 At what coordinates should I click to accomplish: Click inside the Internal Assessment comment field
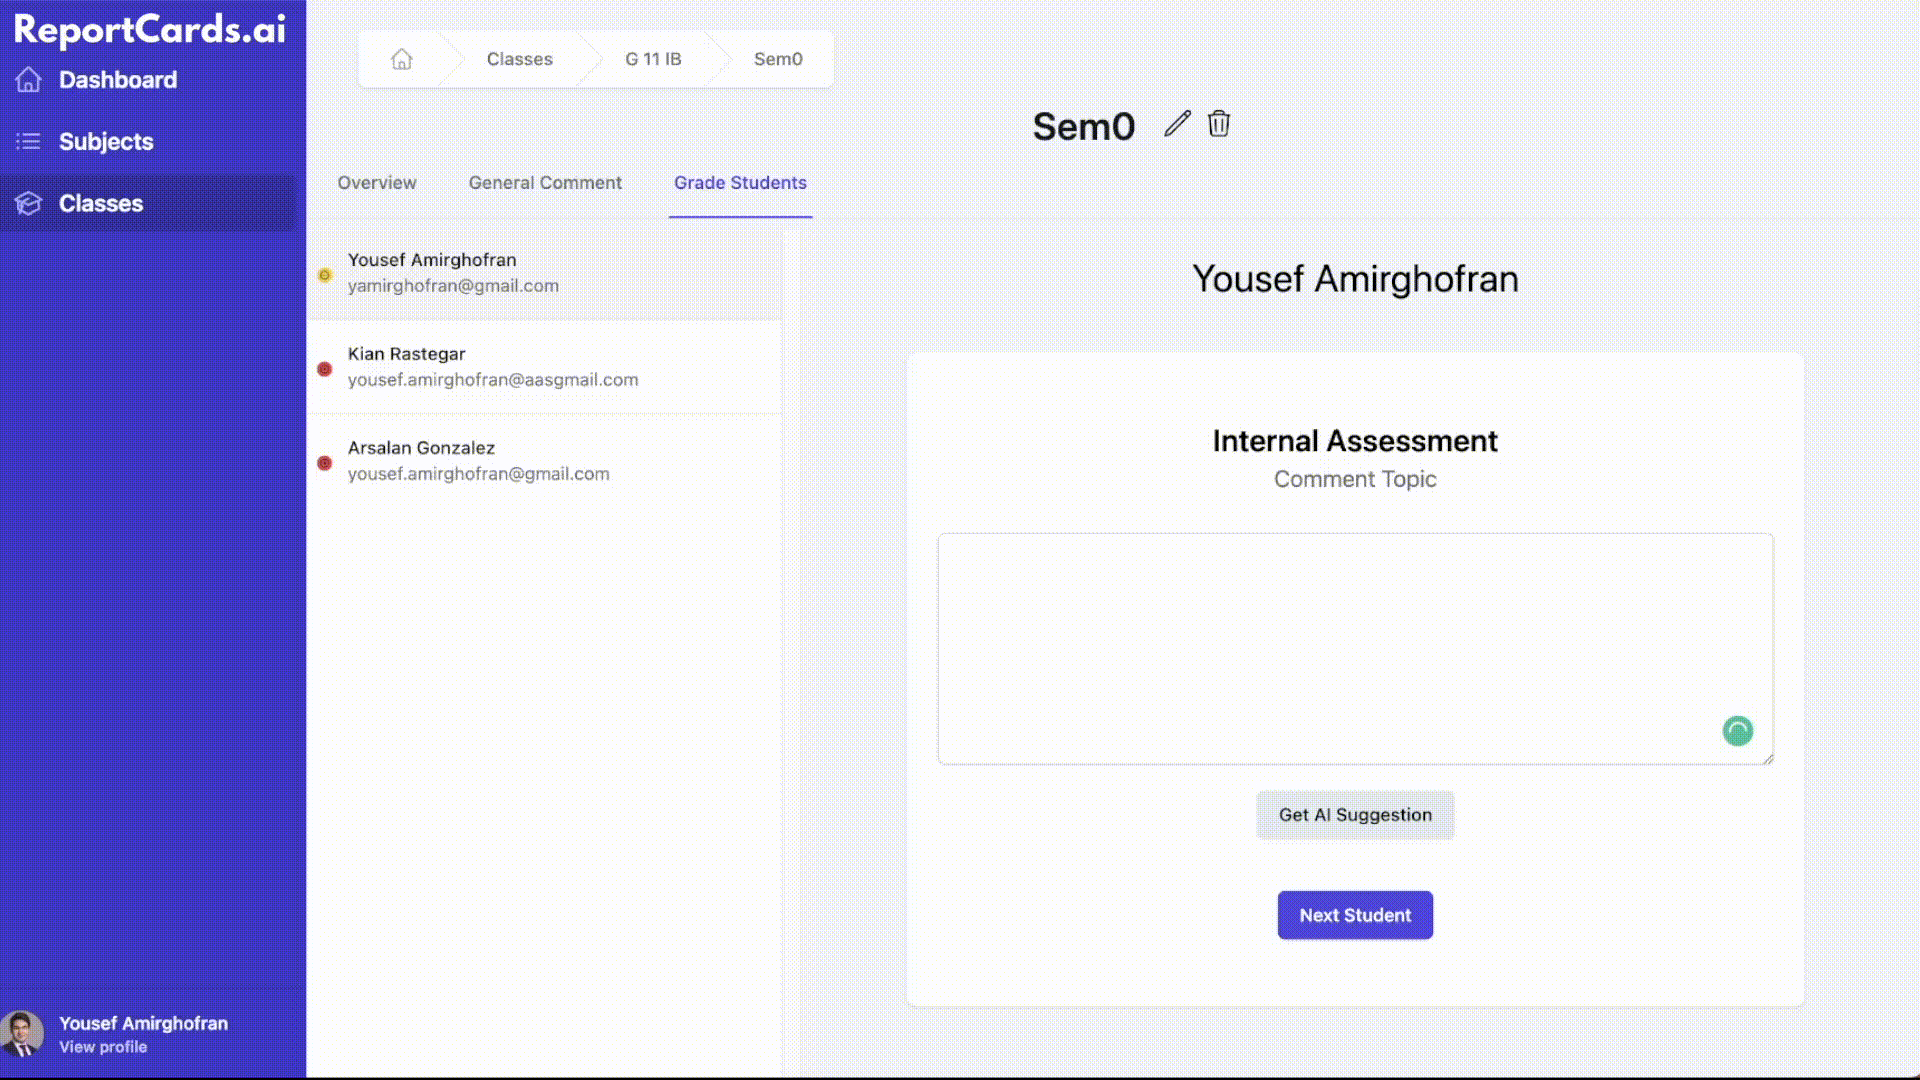[1355, 648]
